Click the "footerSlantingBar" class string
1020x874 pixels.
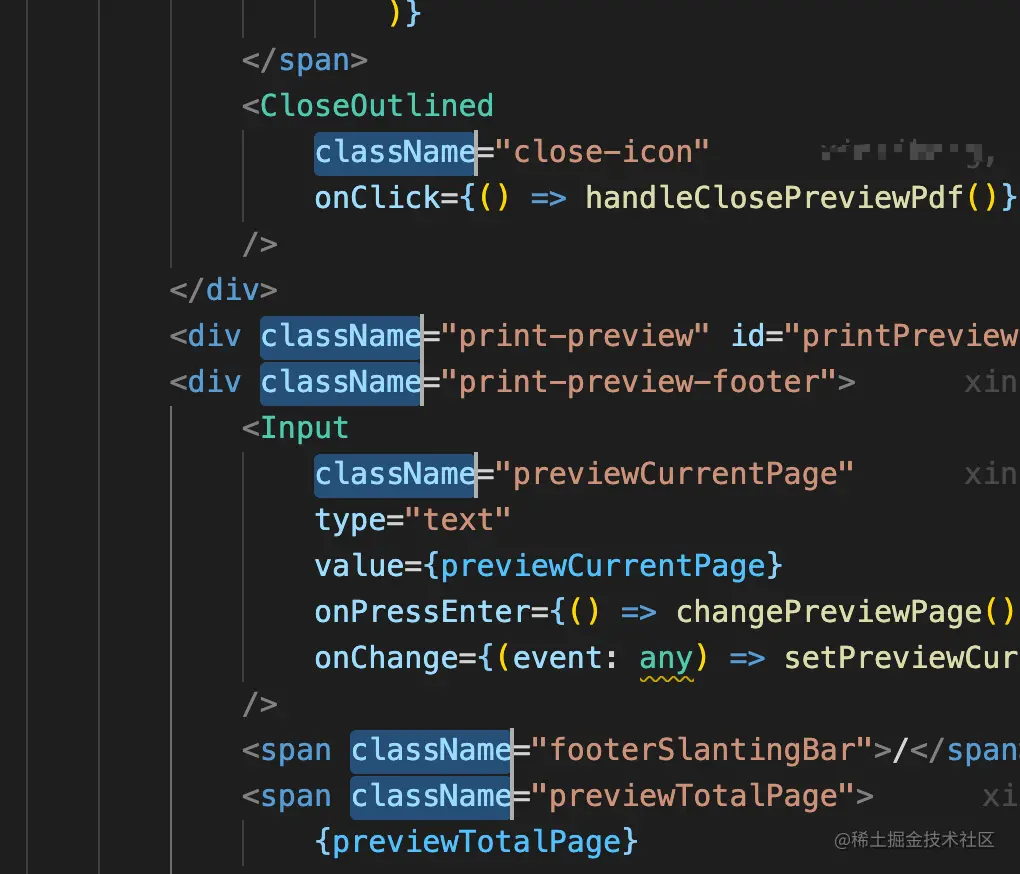tap(701, 750)
